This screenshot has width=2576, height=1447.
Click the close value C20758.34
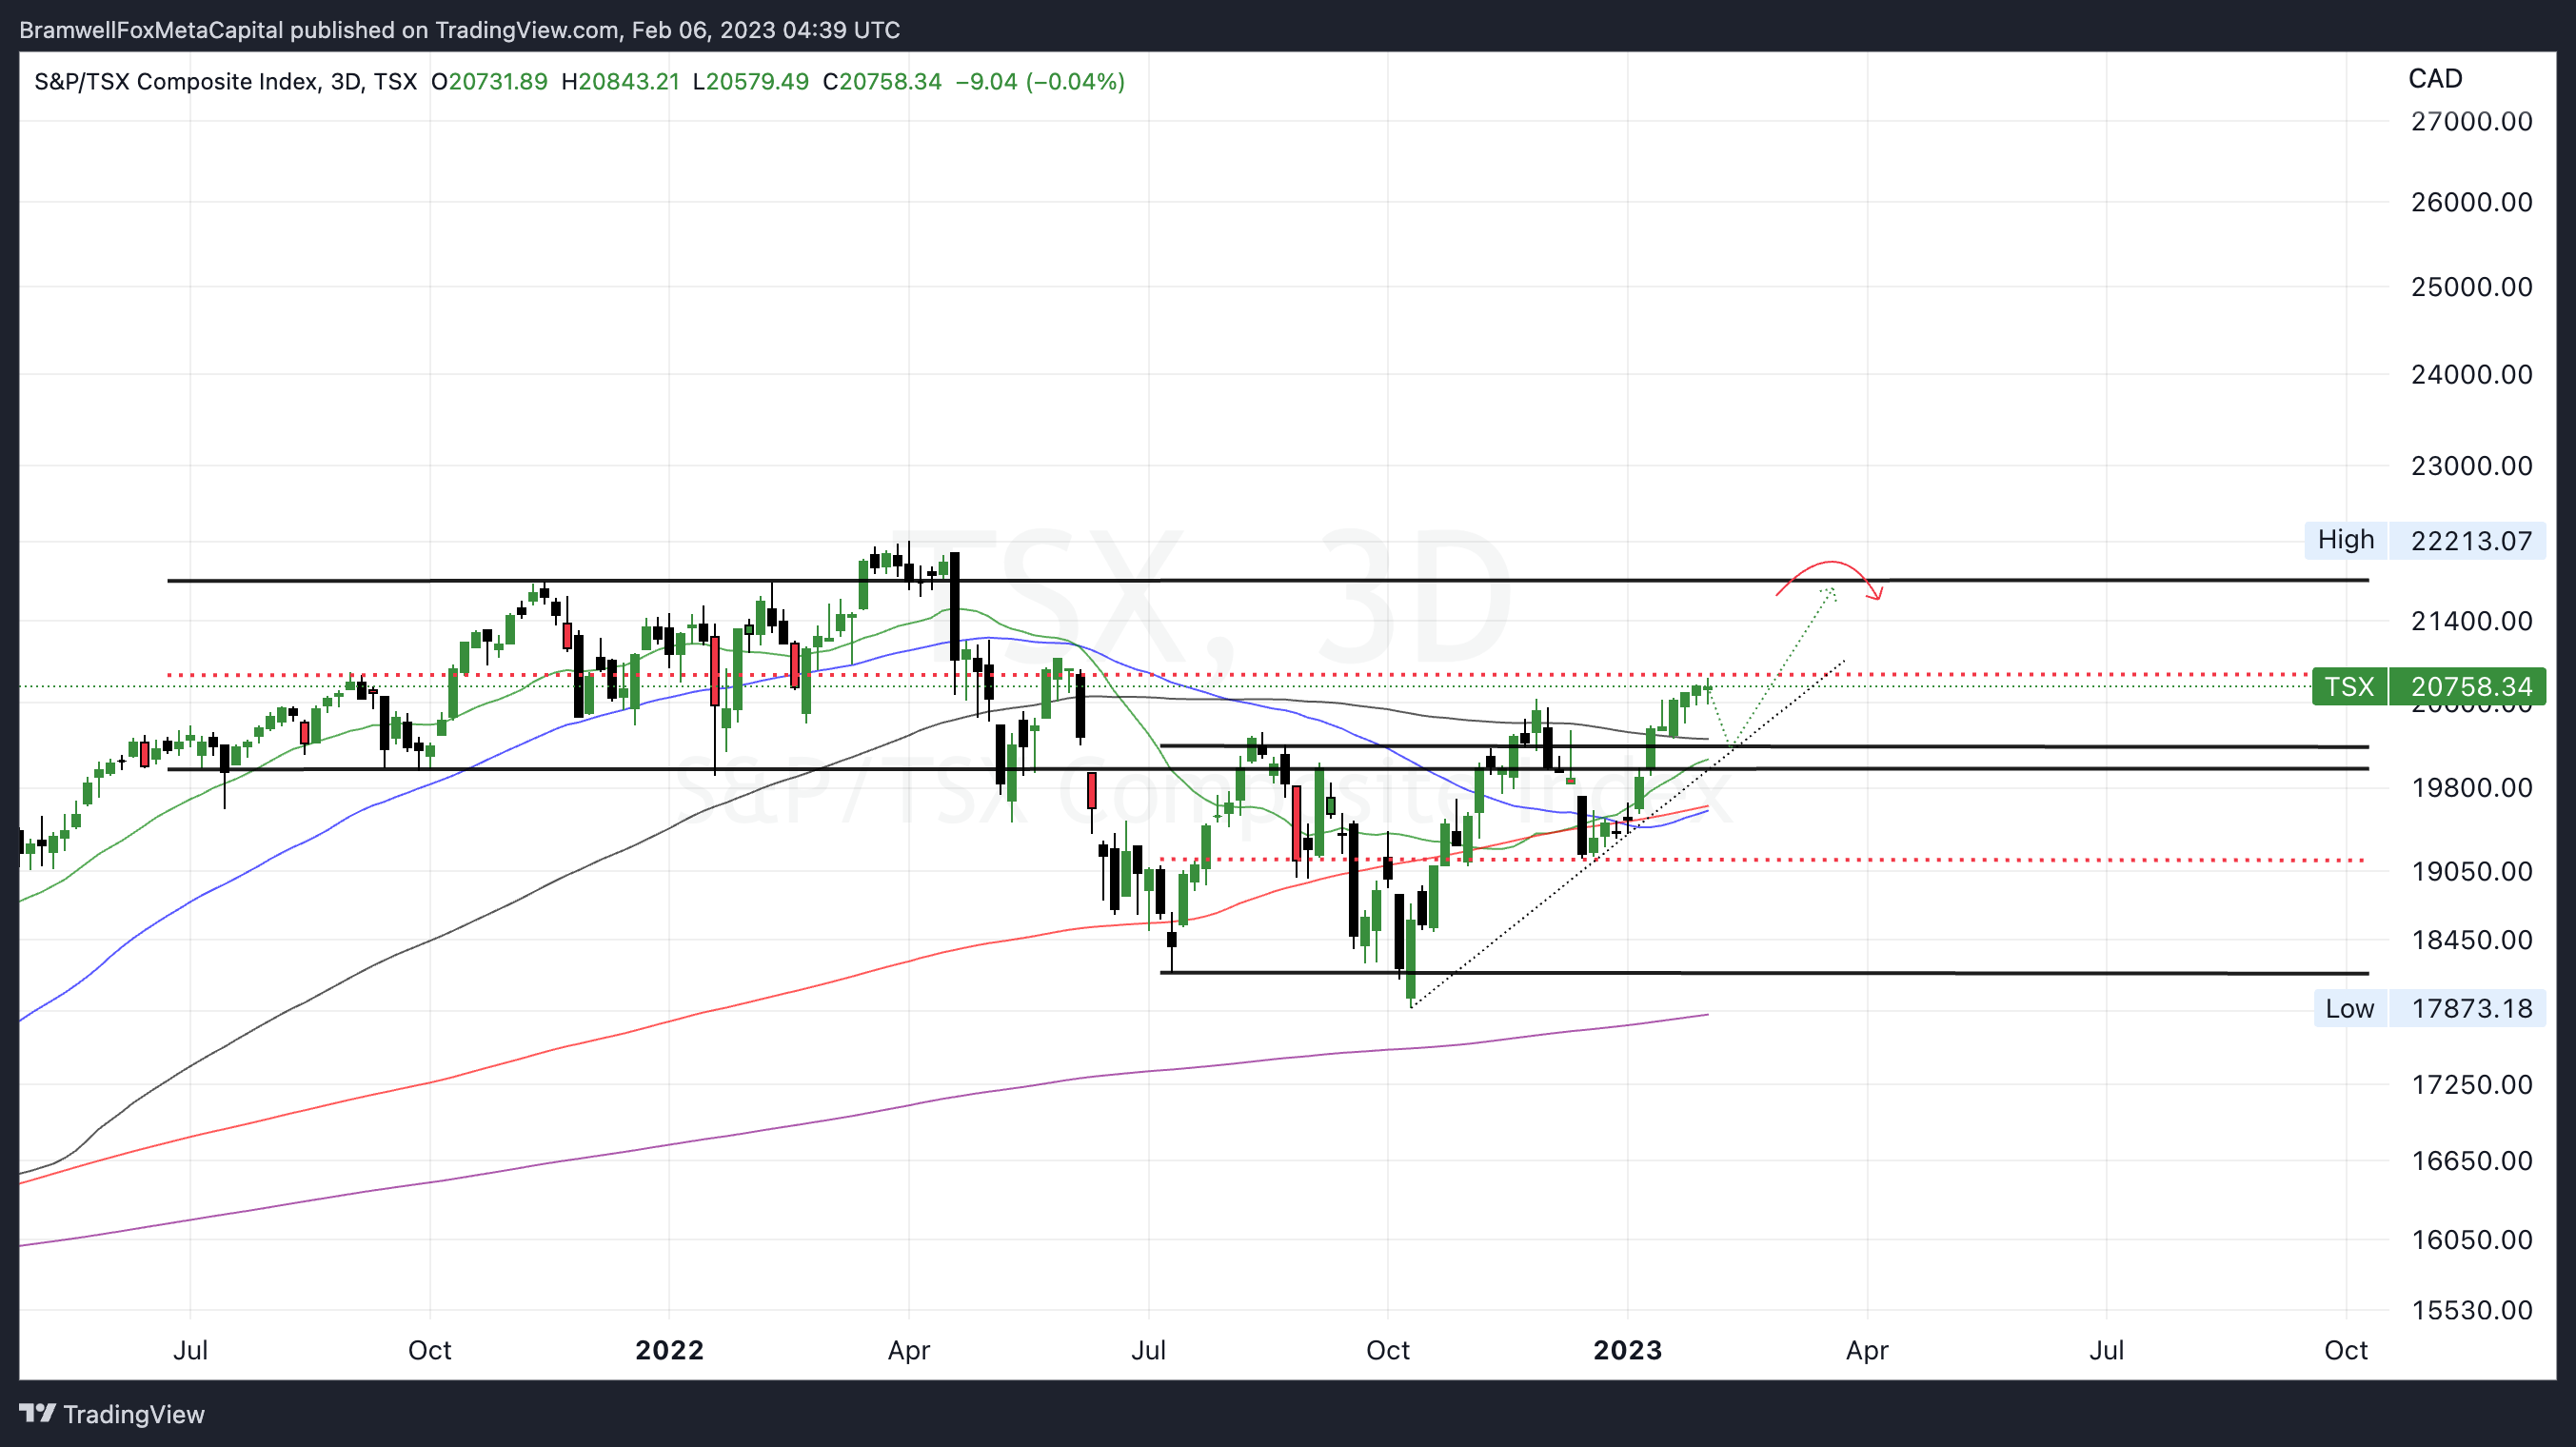(882, 81)
